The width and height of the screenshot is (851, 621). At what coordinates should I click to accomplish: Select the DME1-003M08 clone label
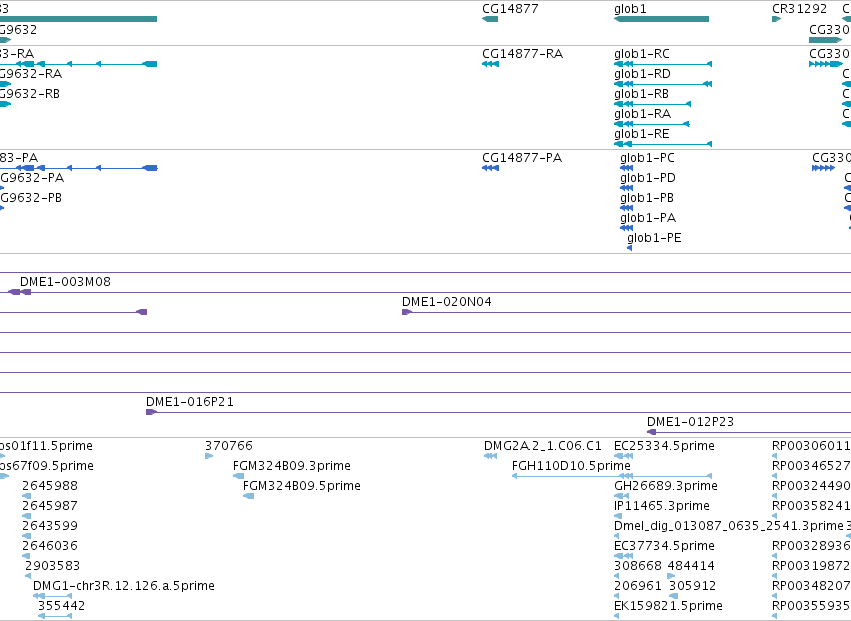[x=65, y=282]
